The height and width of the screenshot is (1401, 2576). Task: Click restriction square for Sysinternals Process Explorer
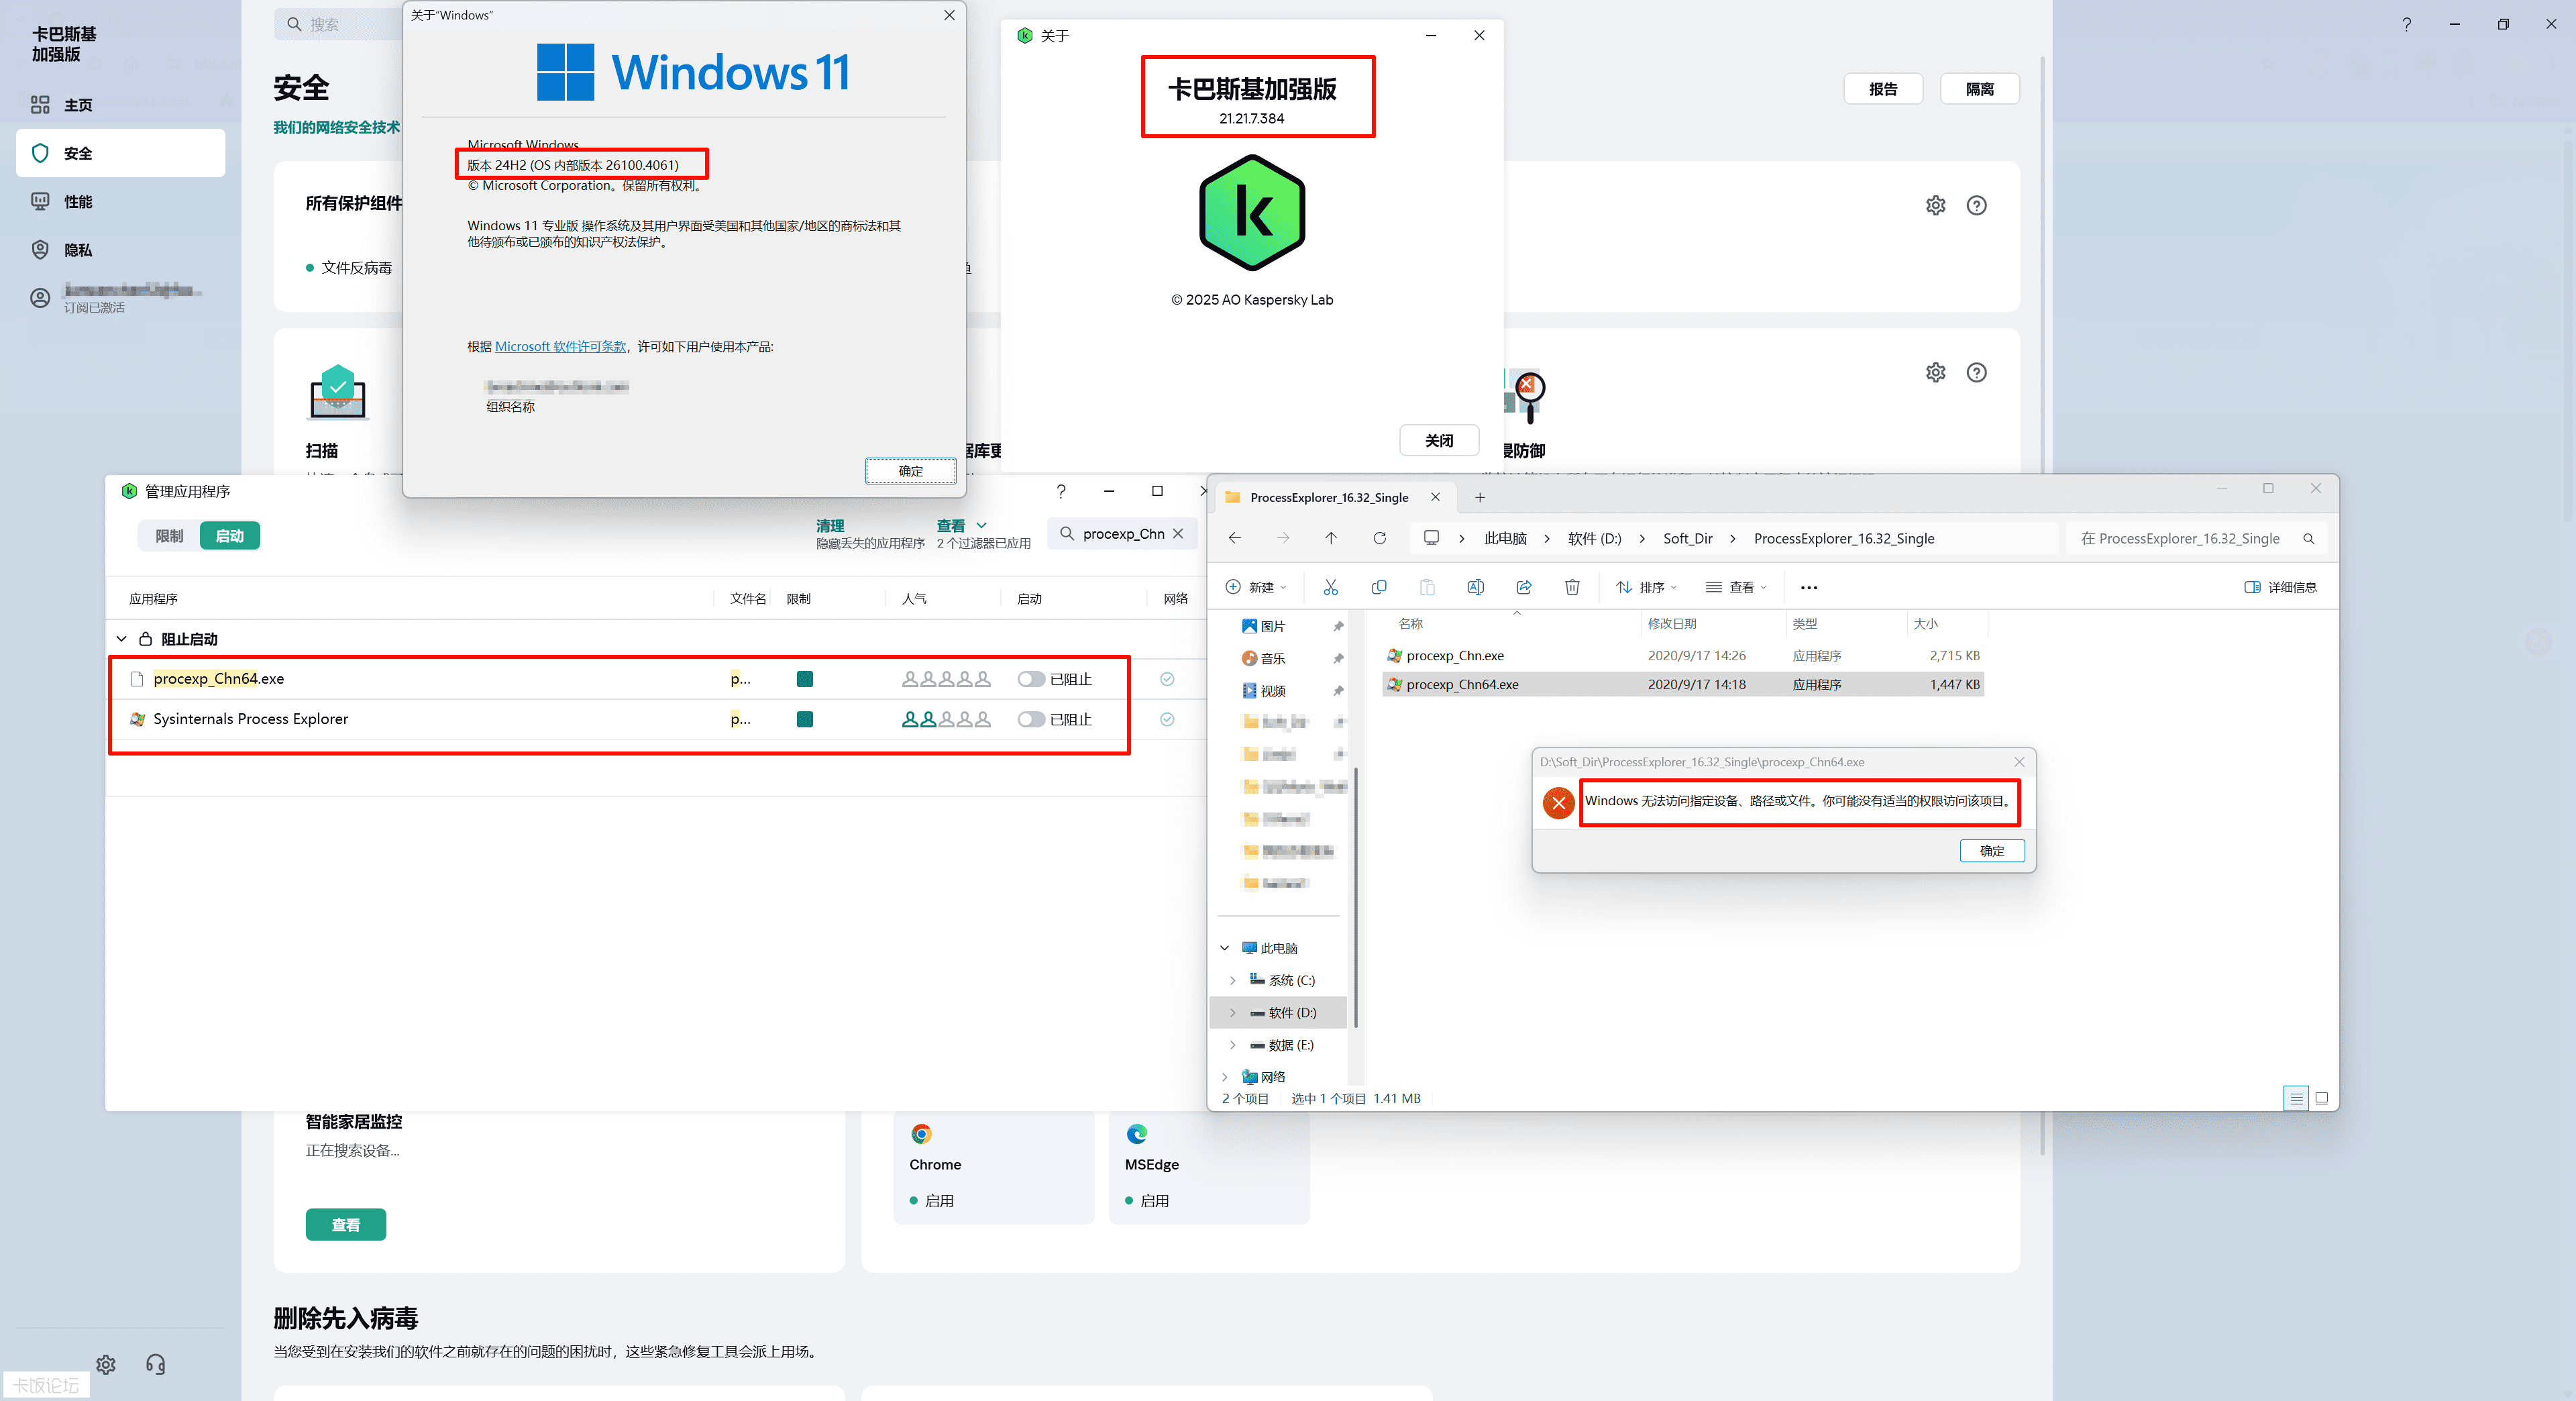point(804,719)
